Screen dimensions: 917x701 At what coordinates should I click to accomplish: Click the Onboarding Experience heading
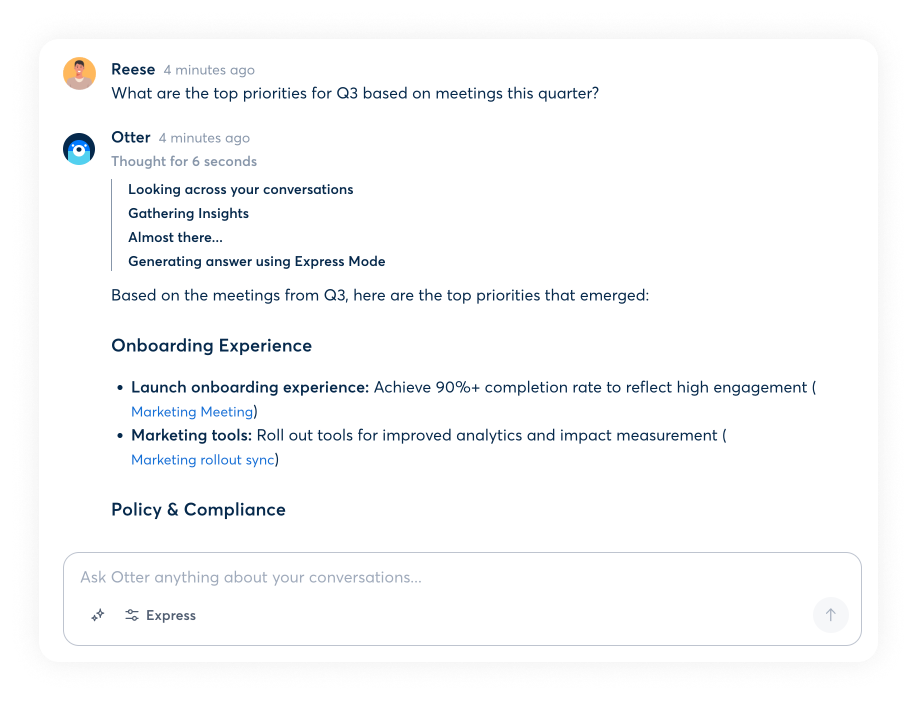pyautogui.click(x=211, y=346)
